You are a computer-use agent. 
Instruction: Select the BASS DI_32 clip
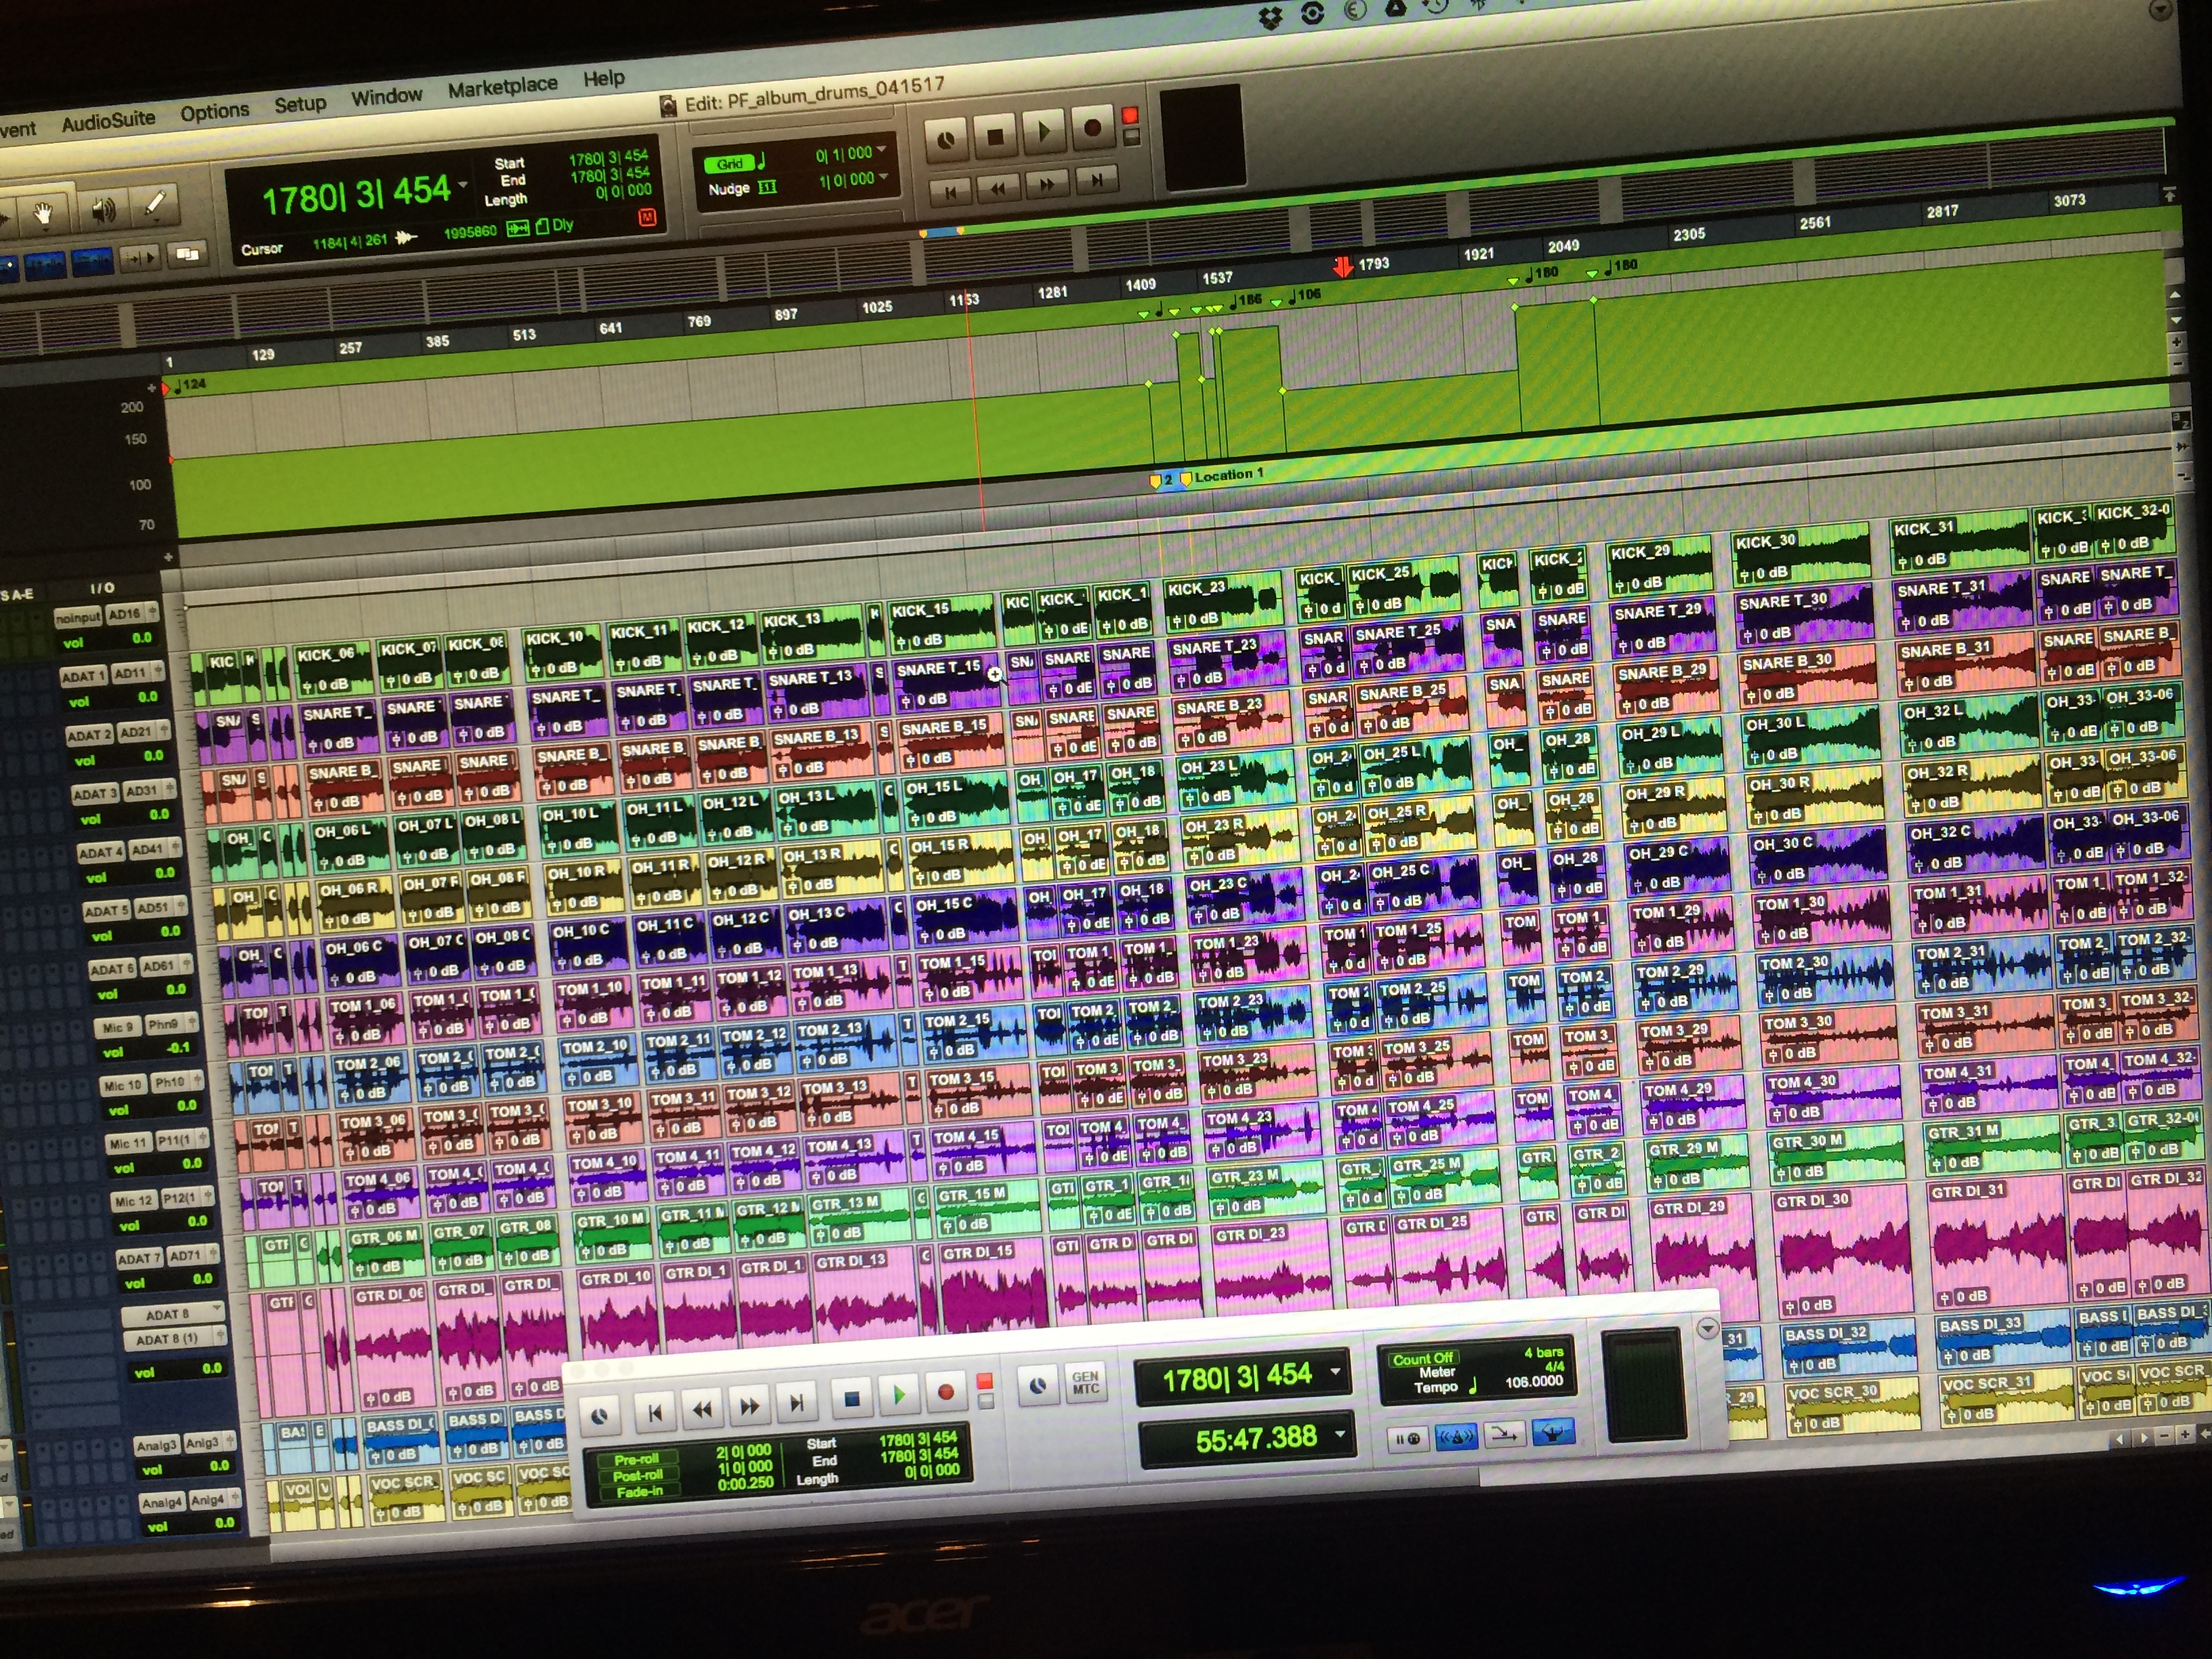(1850, 1347)
